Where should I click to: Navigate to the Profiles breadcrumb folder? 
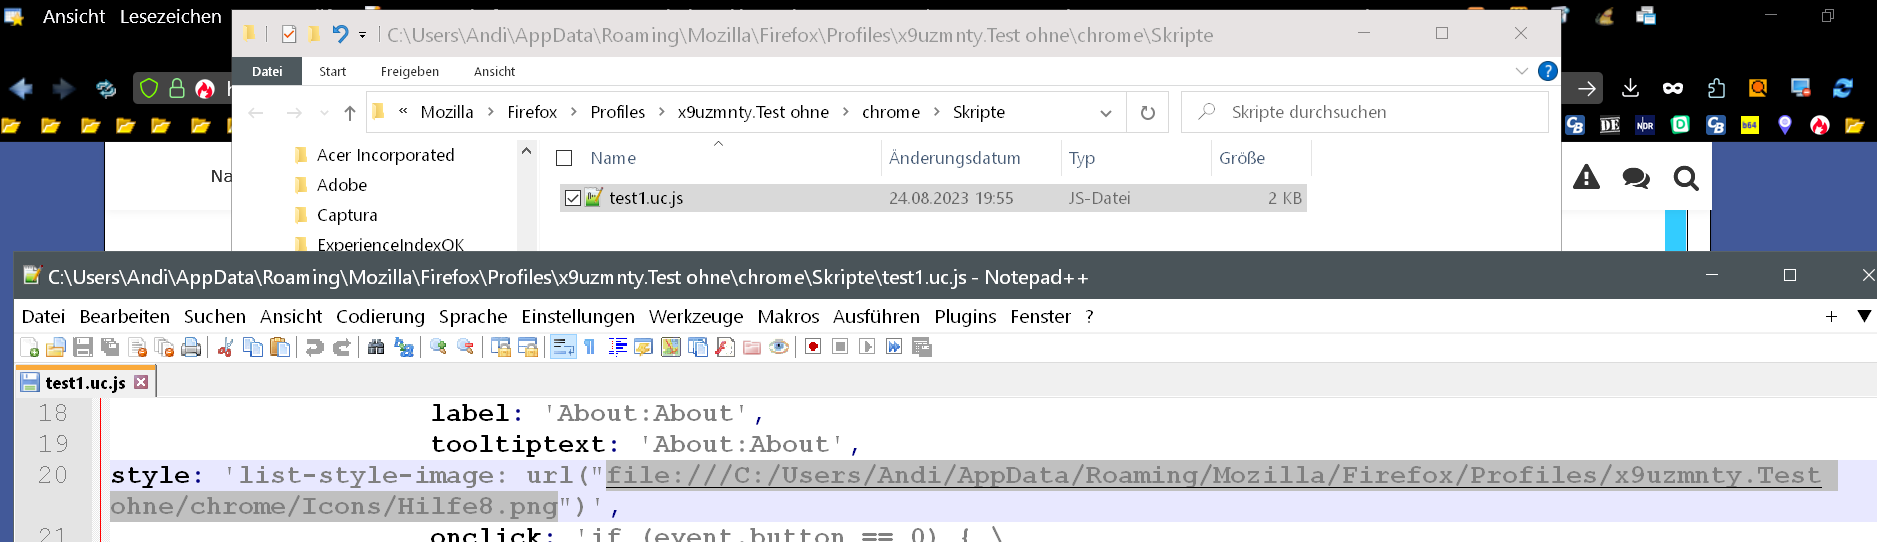coord(617,112)
